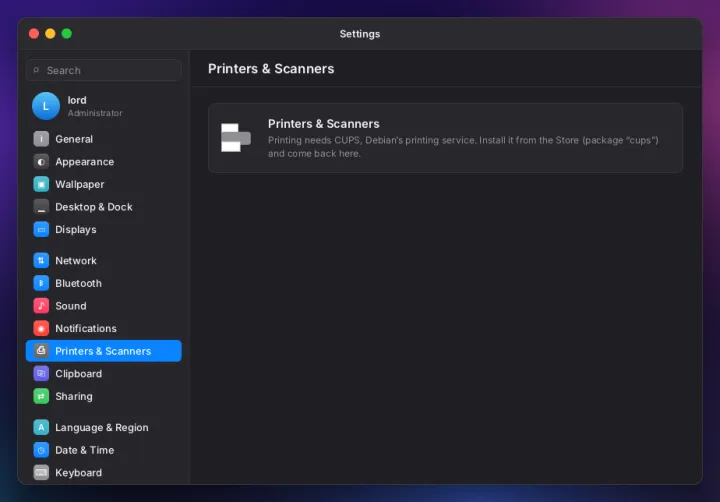
Task: Open the General settings label
Action: pyautogui.click(x=74, y=139)
